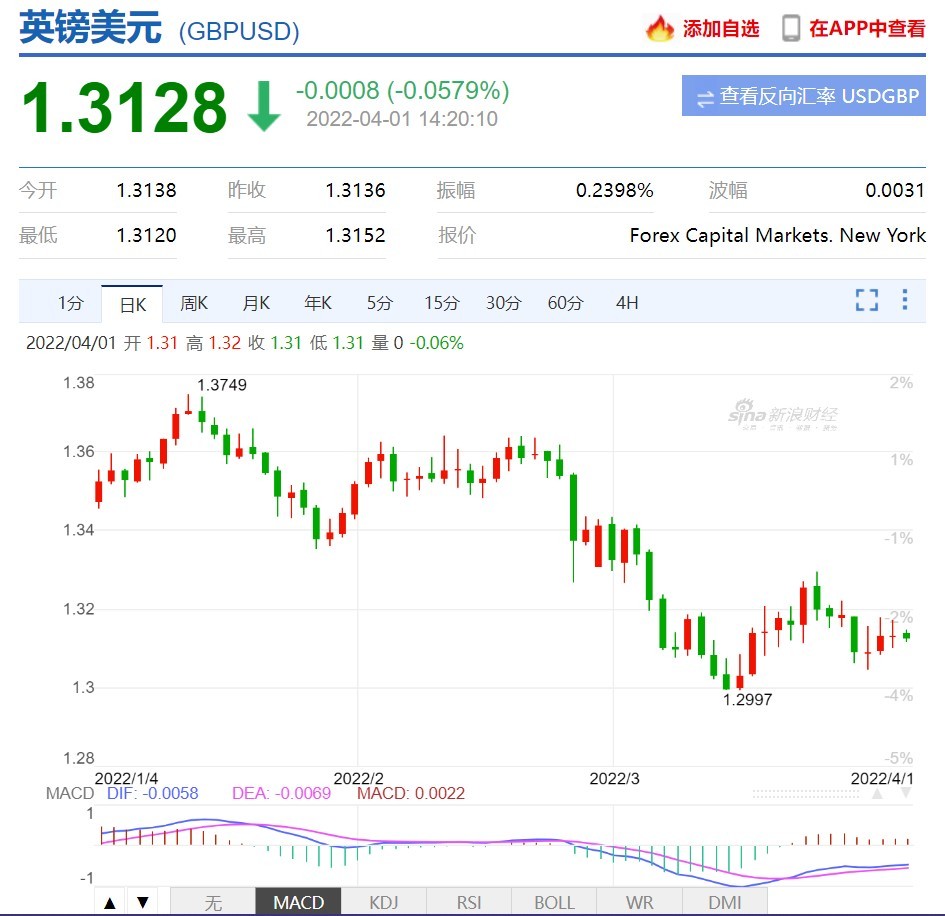Viewport: 945px width, 916px height.
Task: Click the up-arrow indicator button
Action: (110, 902)
